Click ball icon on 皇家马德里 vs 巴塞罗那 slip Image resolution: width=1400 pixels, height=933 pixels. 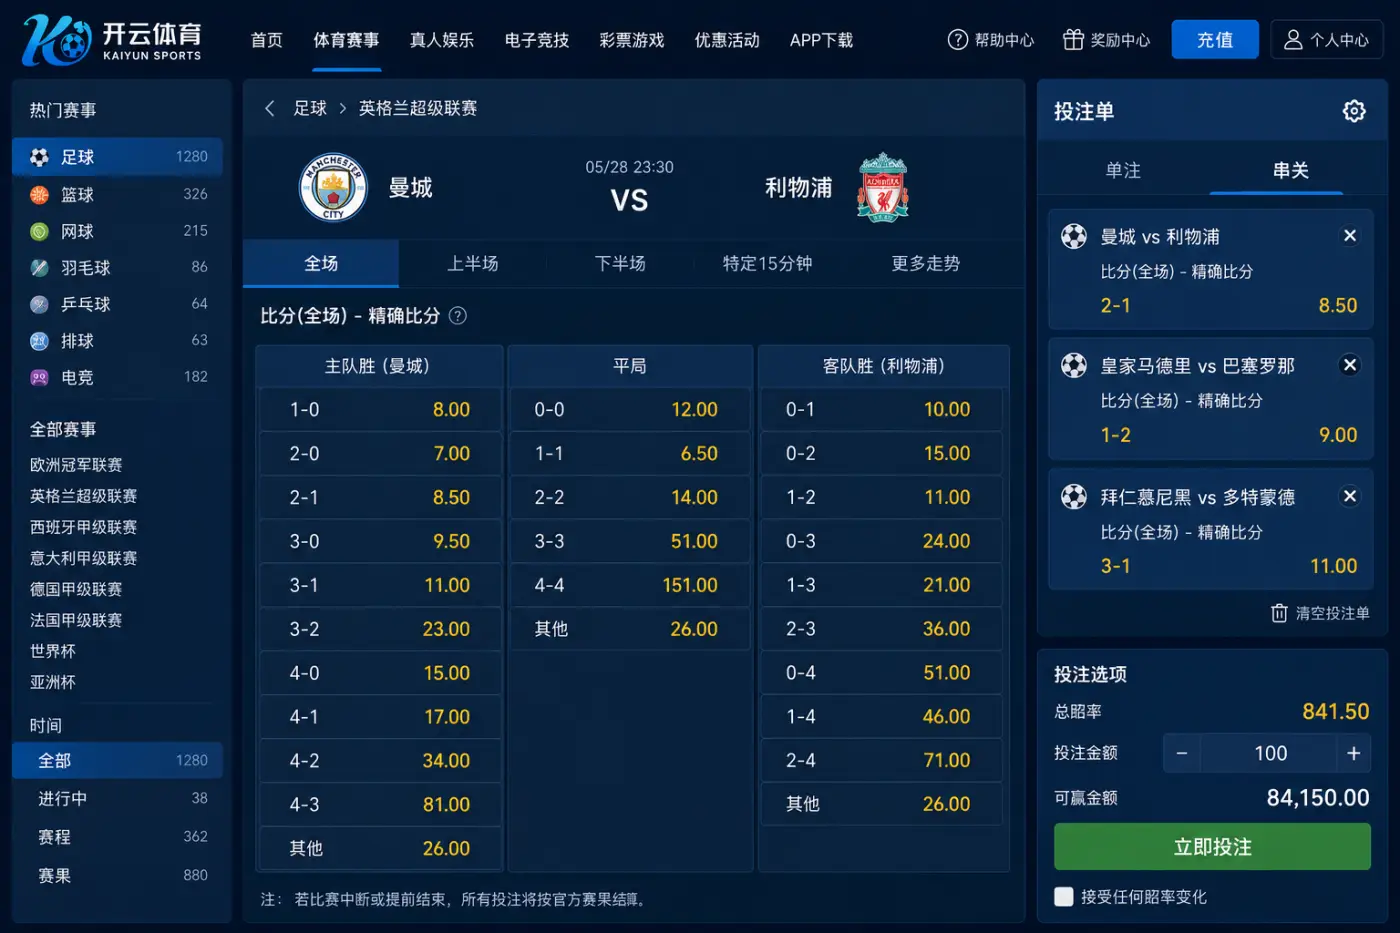click(x=1074, y=365)
